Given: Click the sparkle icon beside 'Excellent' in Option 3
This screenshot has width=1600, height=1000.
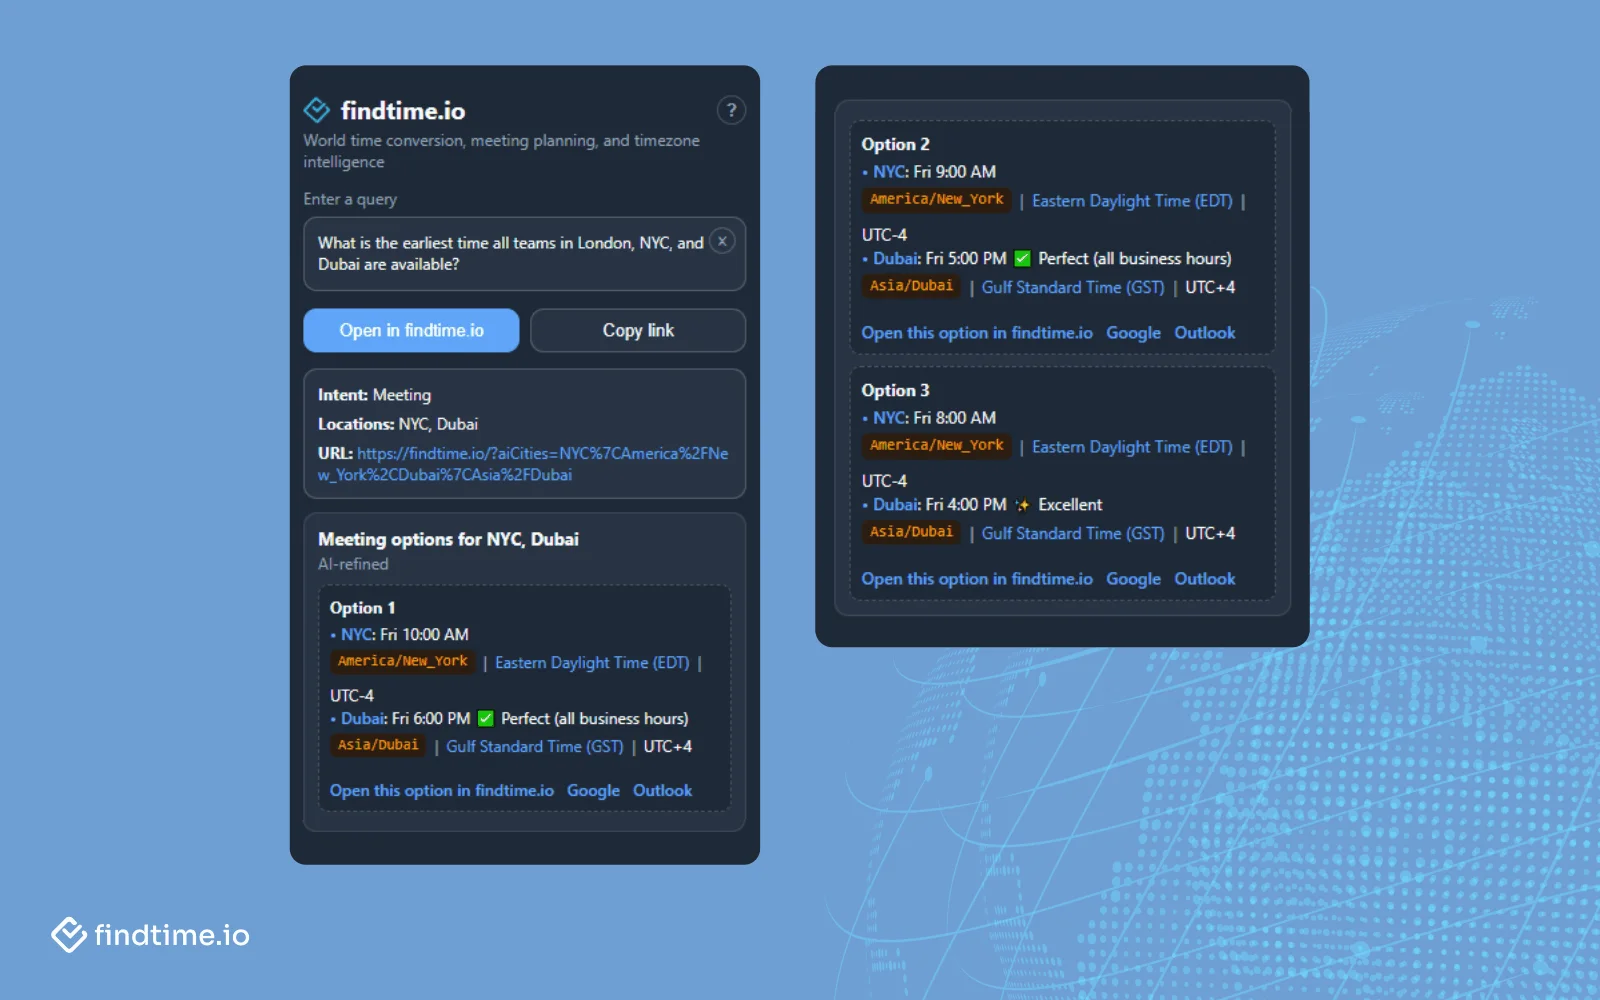Looking at the screenshot, I should tap(1021, 505).
